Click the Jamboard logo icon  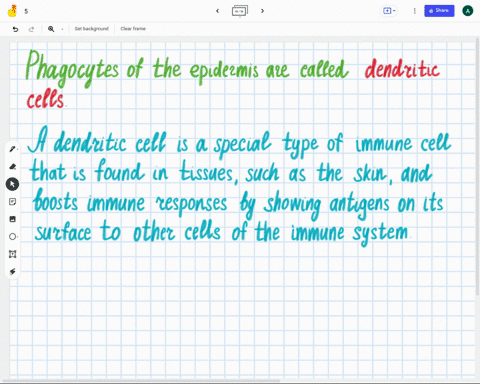pos(12,11)
